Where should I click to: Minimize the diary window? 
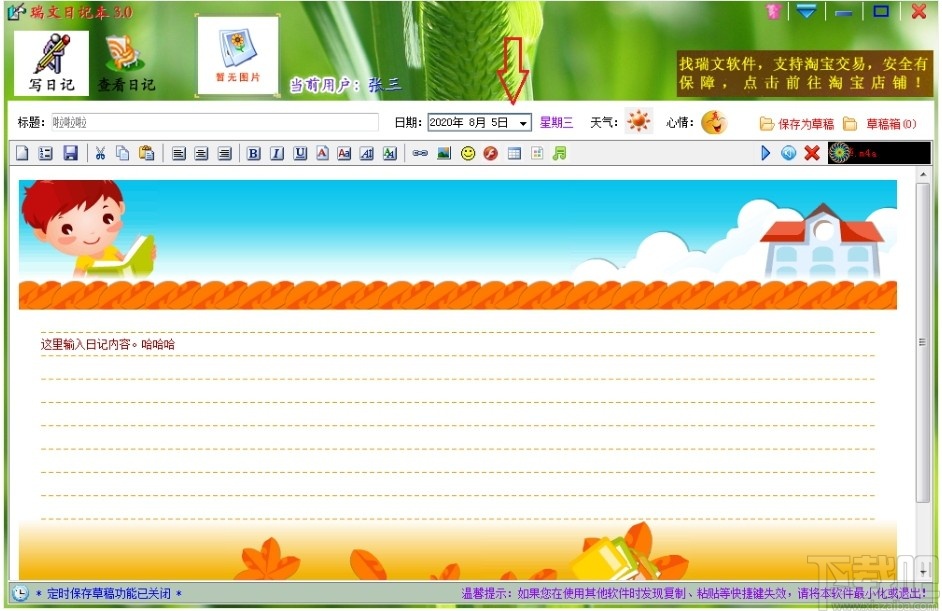(x=843, y=13)
